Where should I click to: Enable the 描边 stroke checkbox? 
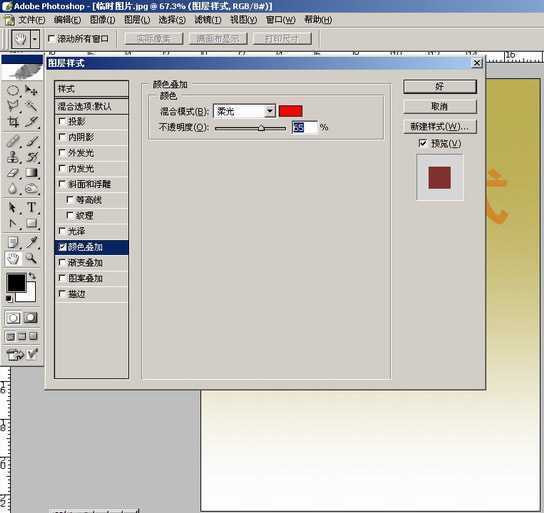[x=62, y=294]
